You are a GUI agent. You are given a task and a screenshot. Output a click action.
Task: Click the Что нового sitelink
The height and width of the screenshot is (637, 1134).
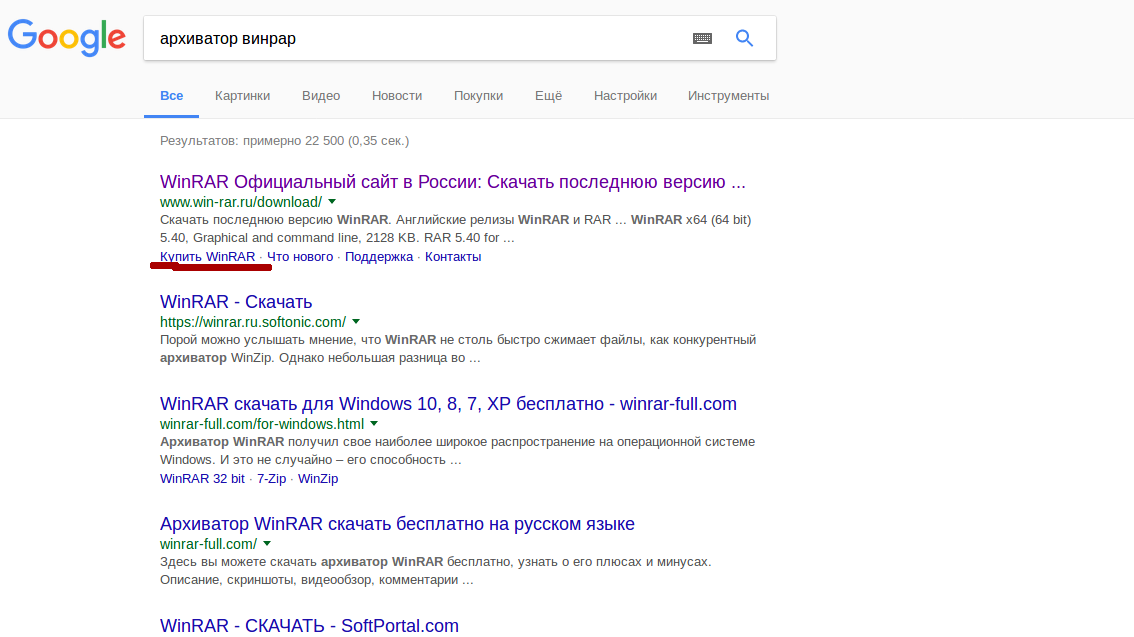300,257
